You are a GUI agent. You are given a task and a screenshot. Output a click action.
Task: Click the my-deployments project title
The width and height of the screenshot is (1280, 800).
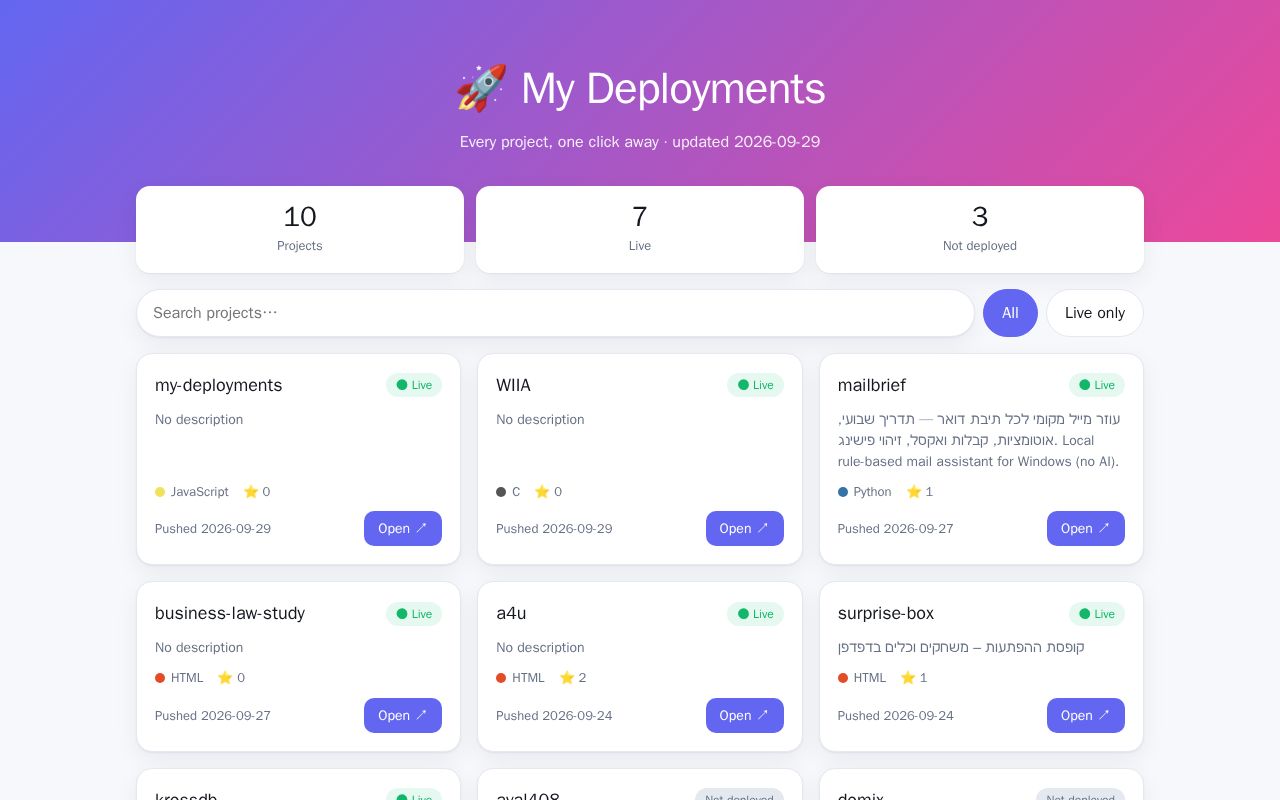pyautogui.click(x=219, y=385)
